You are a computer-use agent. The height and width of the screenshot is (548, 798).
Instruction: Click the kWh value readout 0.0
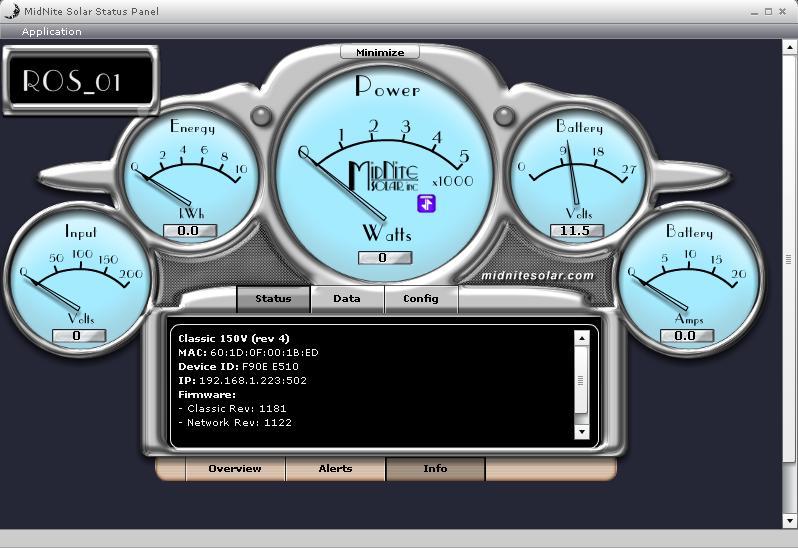click(x=190, y=231)
